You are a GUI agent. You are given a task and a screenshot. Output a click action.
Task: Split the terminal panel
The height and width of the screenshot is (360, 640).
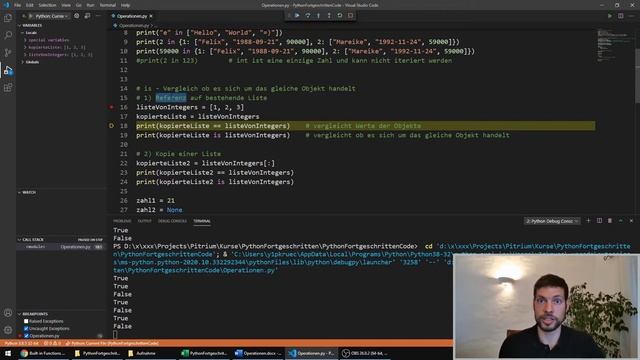coord(599,221)
